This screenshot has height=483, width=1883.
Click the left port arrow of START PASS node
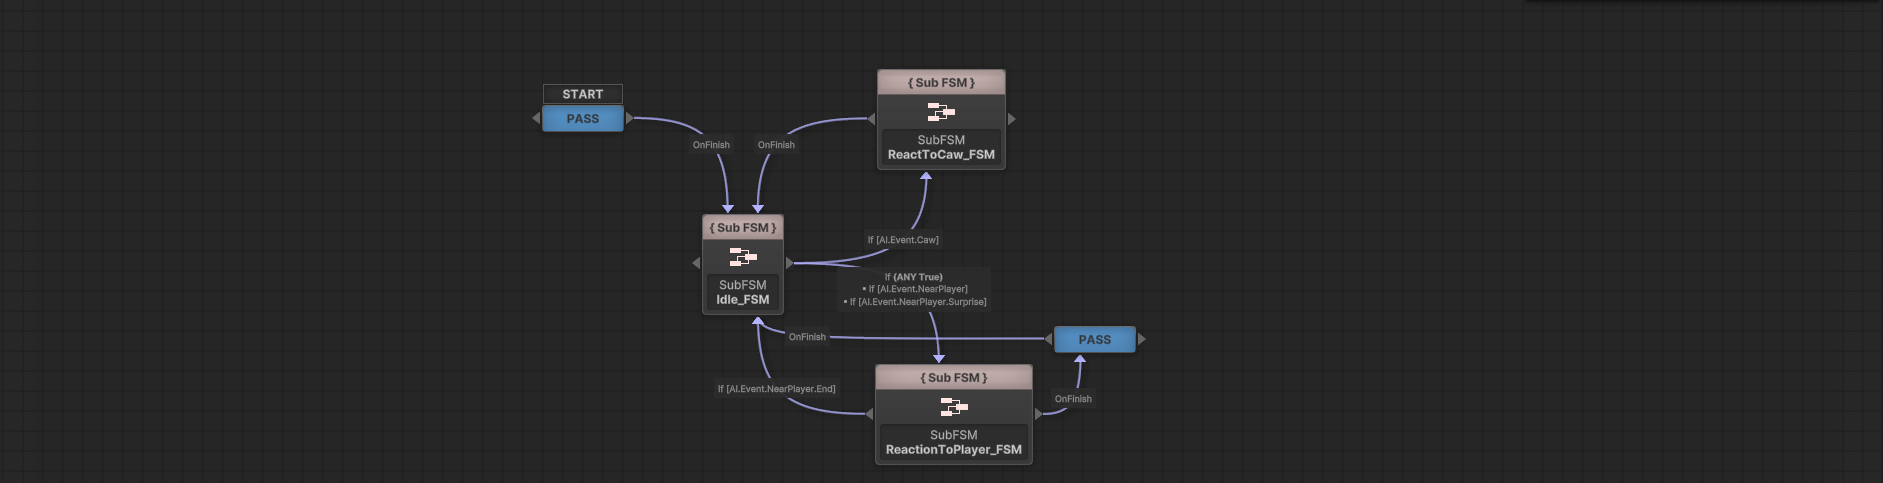coord(536,118)
